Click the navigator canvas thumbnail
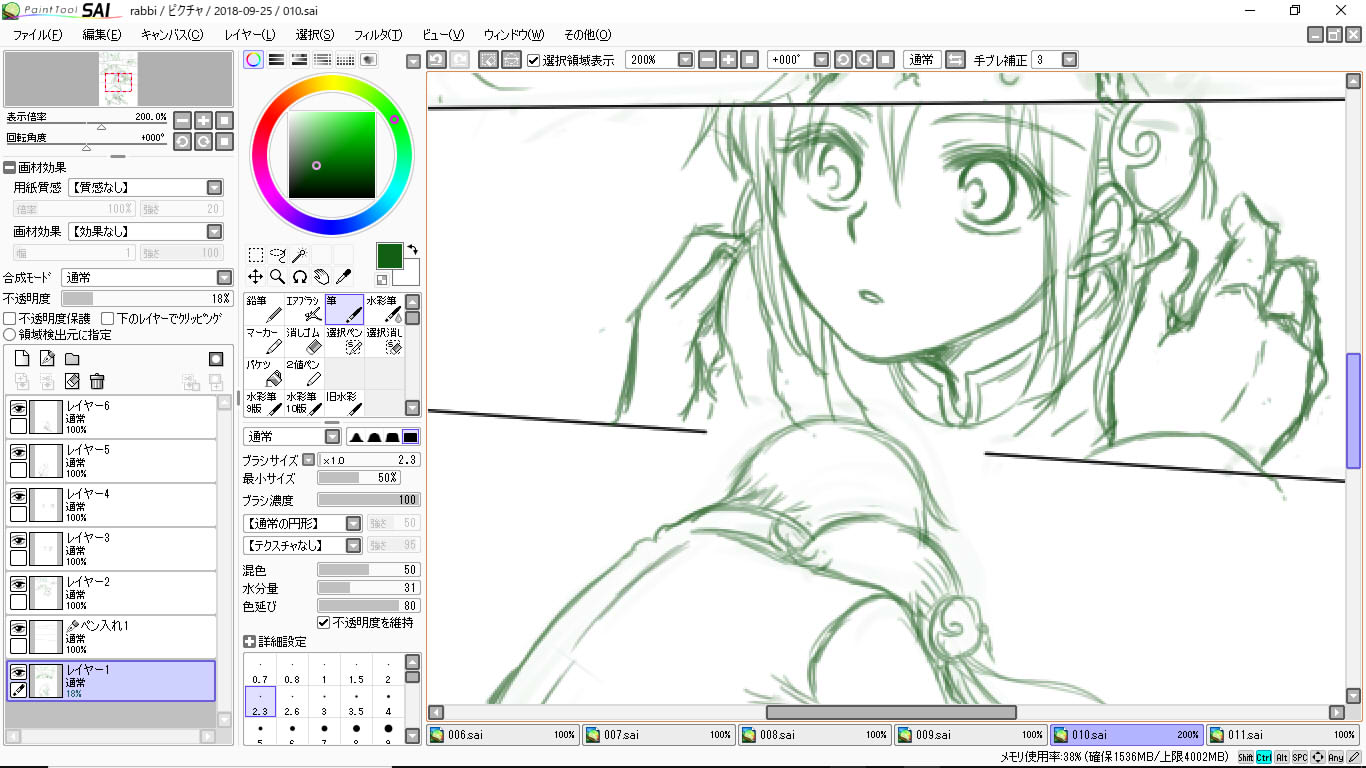 pos(119,80)
